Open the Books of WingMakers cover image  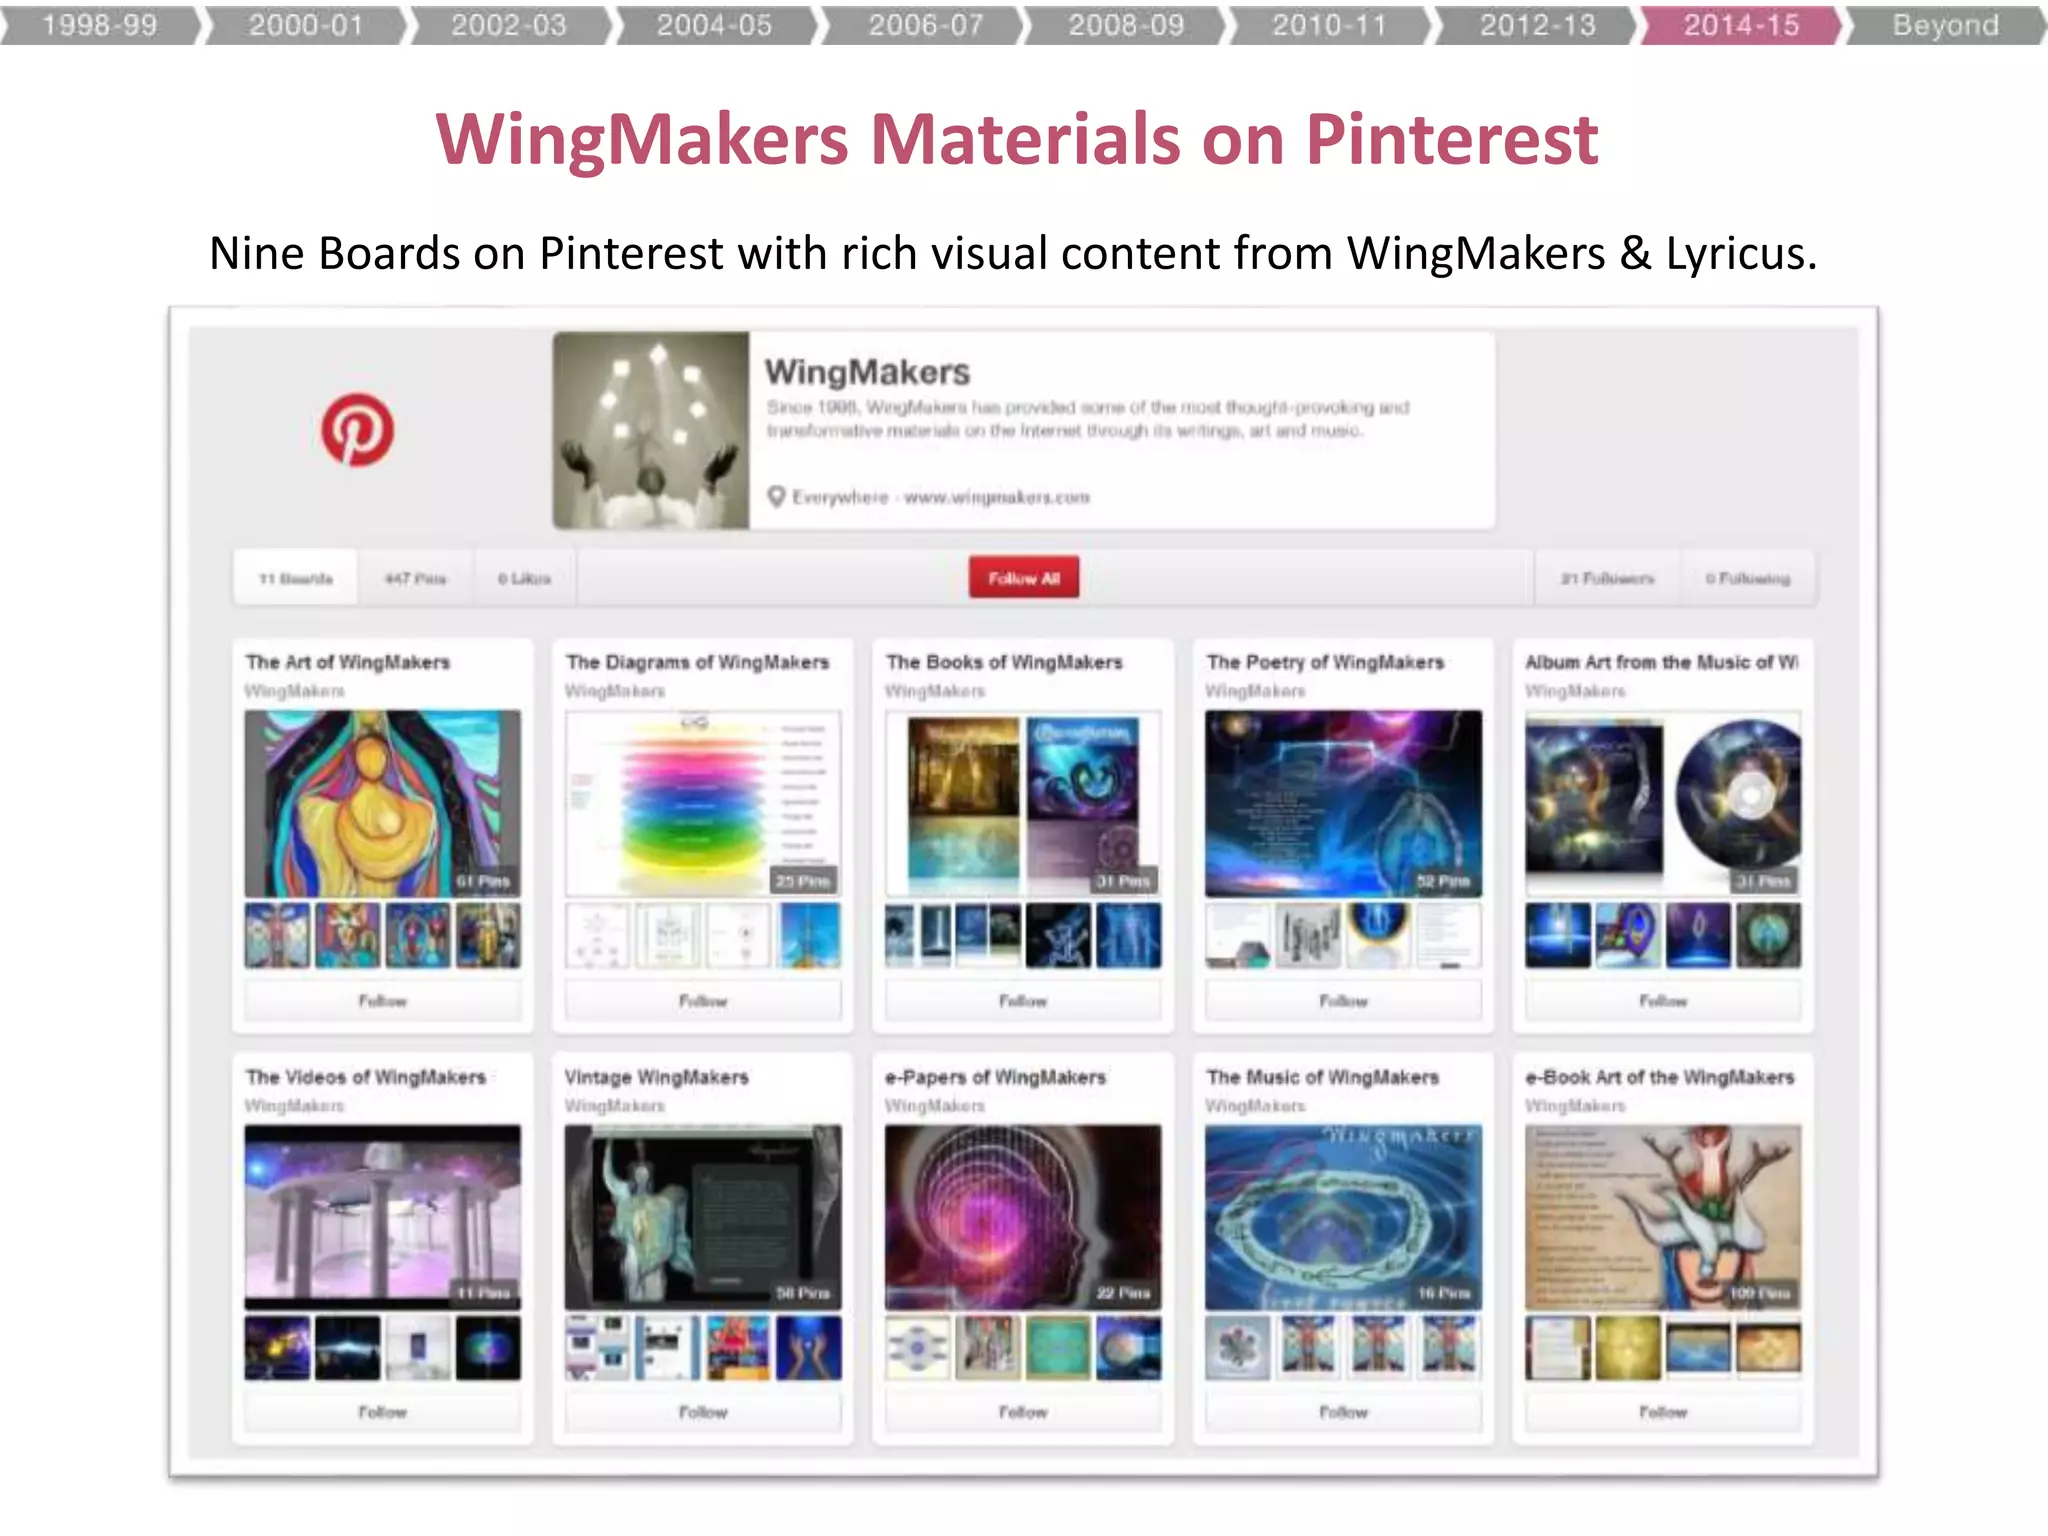(1023, 803)
